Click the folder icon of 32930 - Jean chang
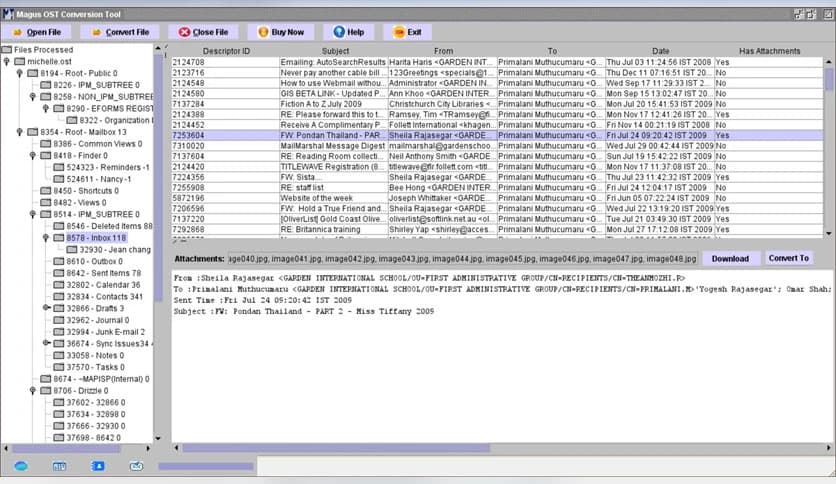Screen dimensions: 836x484 (72, 249)
